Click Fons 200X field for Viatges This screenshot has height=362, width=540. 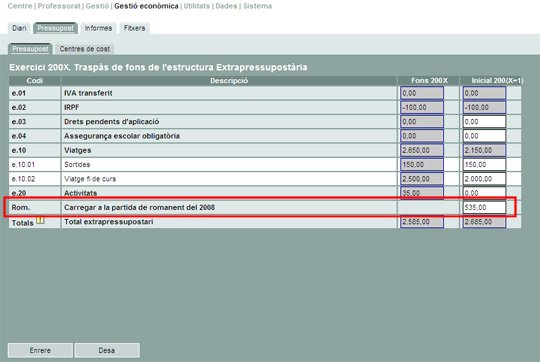pyautogui.click(x=422, y=150)
